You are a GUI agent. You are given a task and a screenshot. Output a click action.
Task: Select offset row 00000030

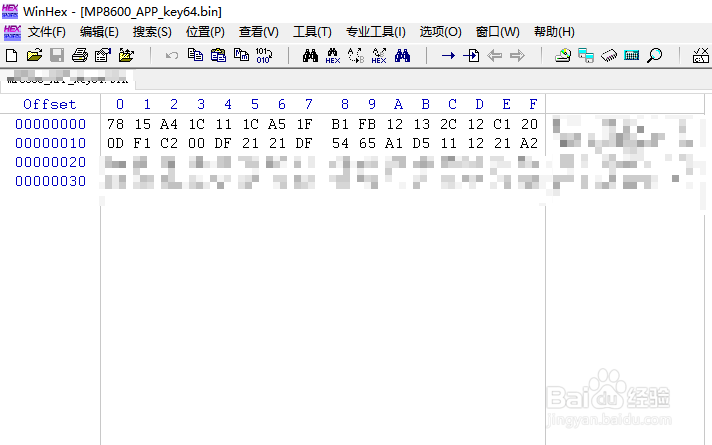point(50,181)
